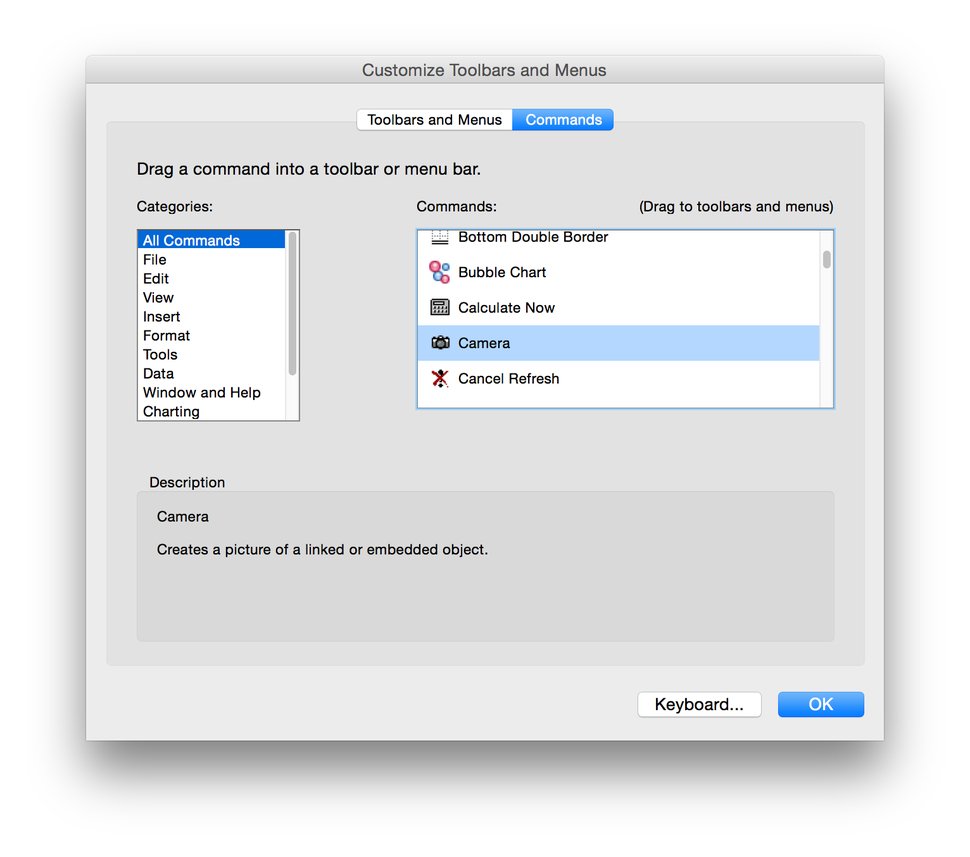970x857 pixels.
Task: Click the Calculate Now calculator icon
Action: pyautogui.click(x=438, y=307)
